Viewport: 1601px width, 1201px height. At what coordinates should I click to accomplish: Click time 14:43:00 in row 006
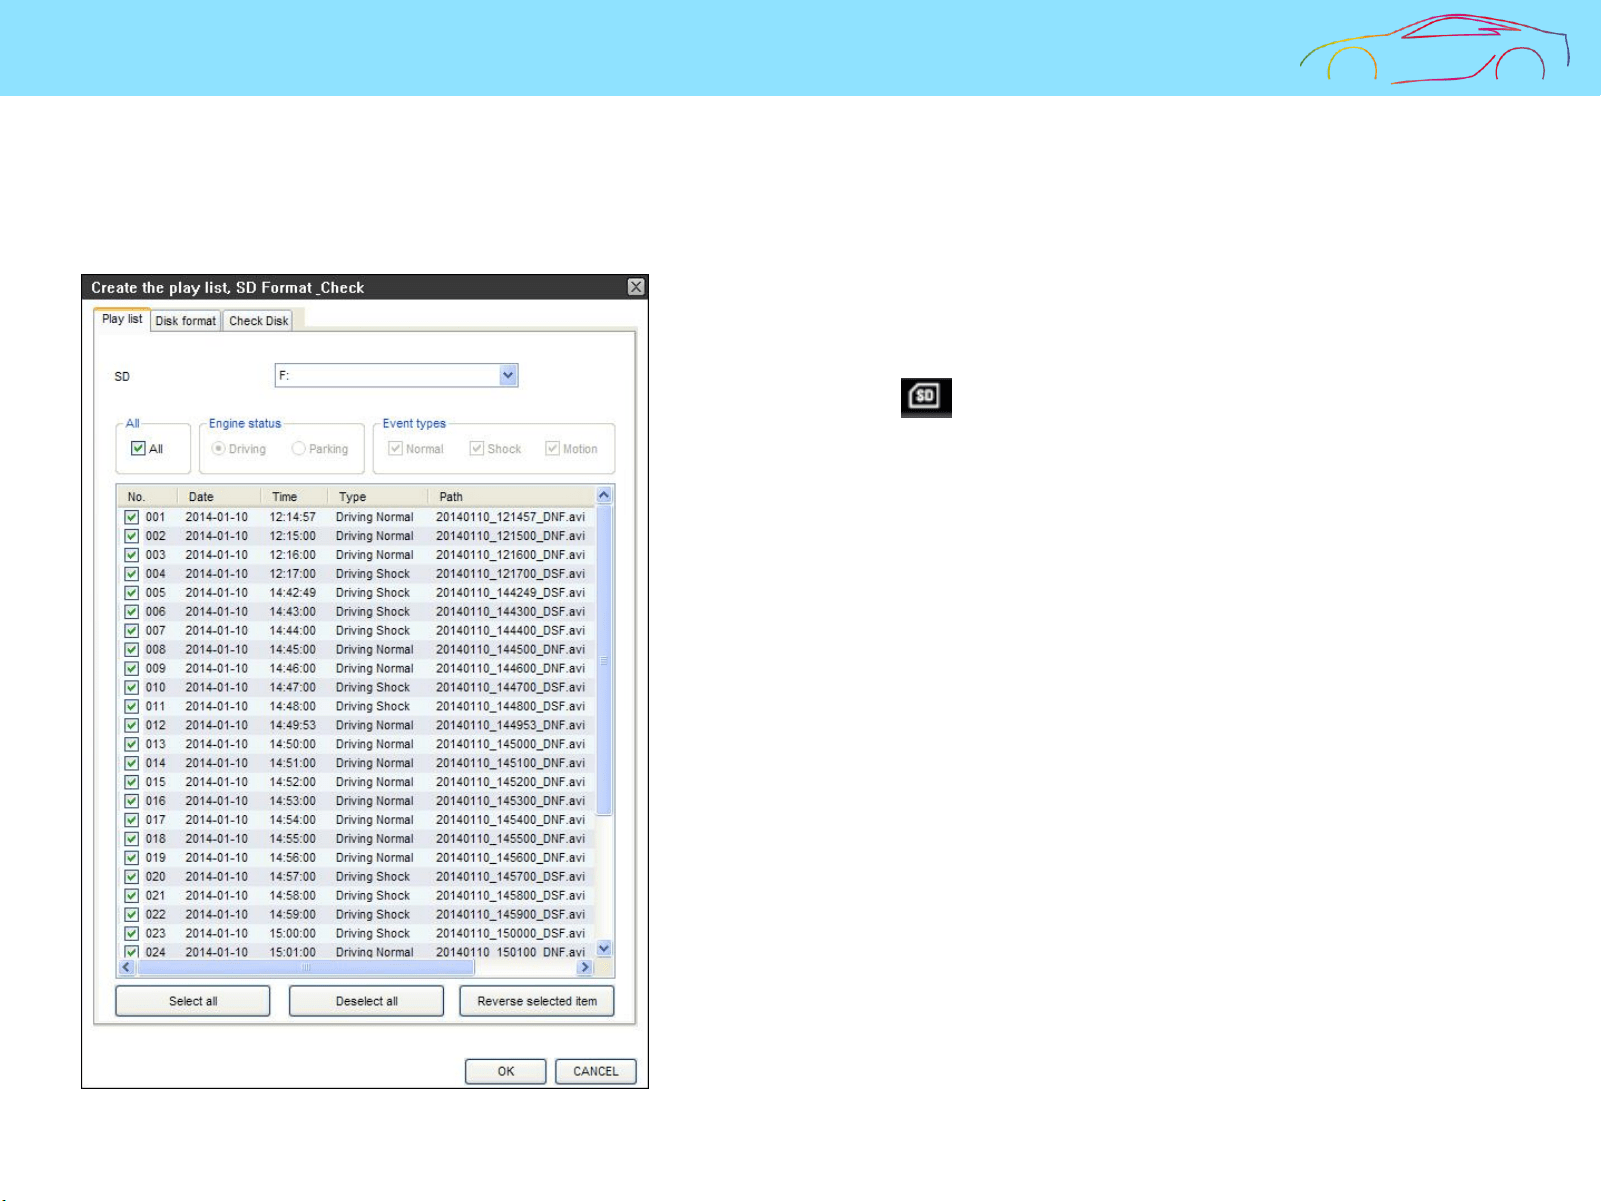coord(292,612)
